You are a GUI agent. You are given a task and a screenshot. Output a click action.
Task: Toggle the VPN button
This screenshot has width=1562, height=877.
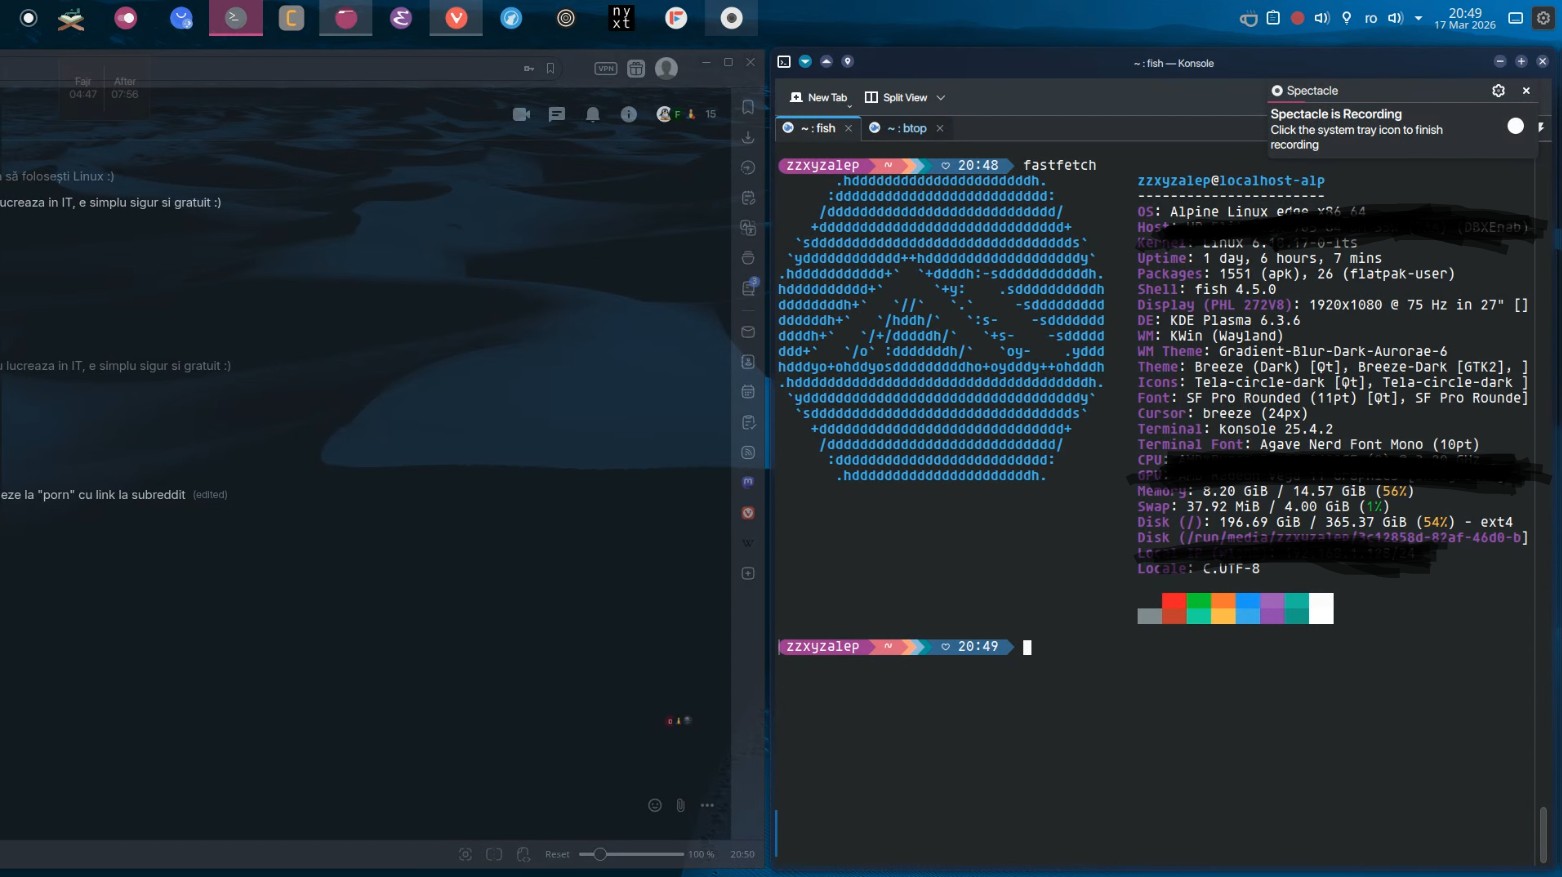click(606, 68)
